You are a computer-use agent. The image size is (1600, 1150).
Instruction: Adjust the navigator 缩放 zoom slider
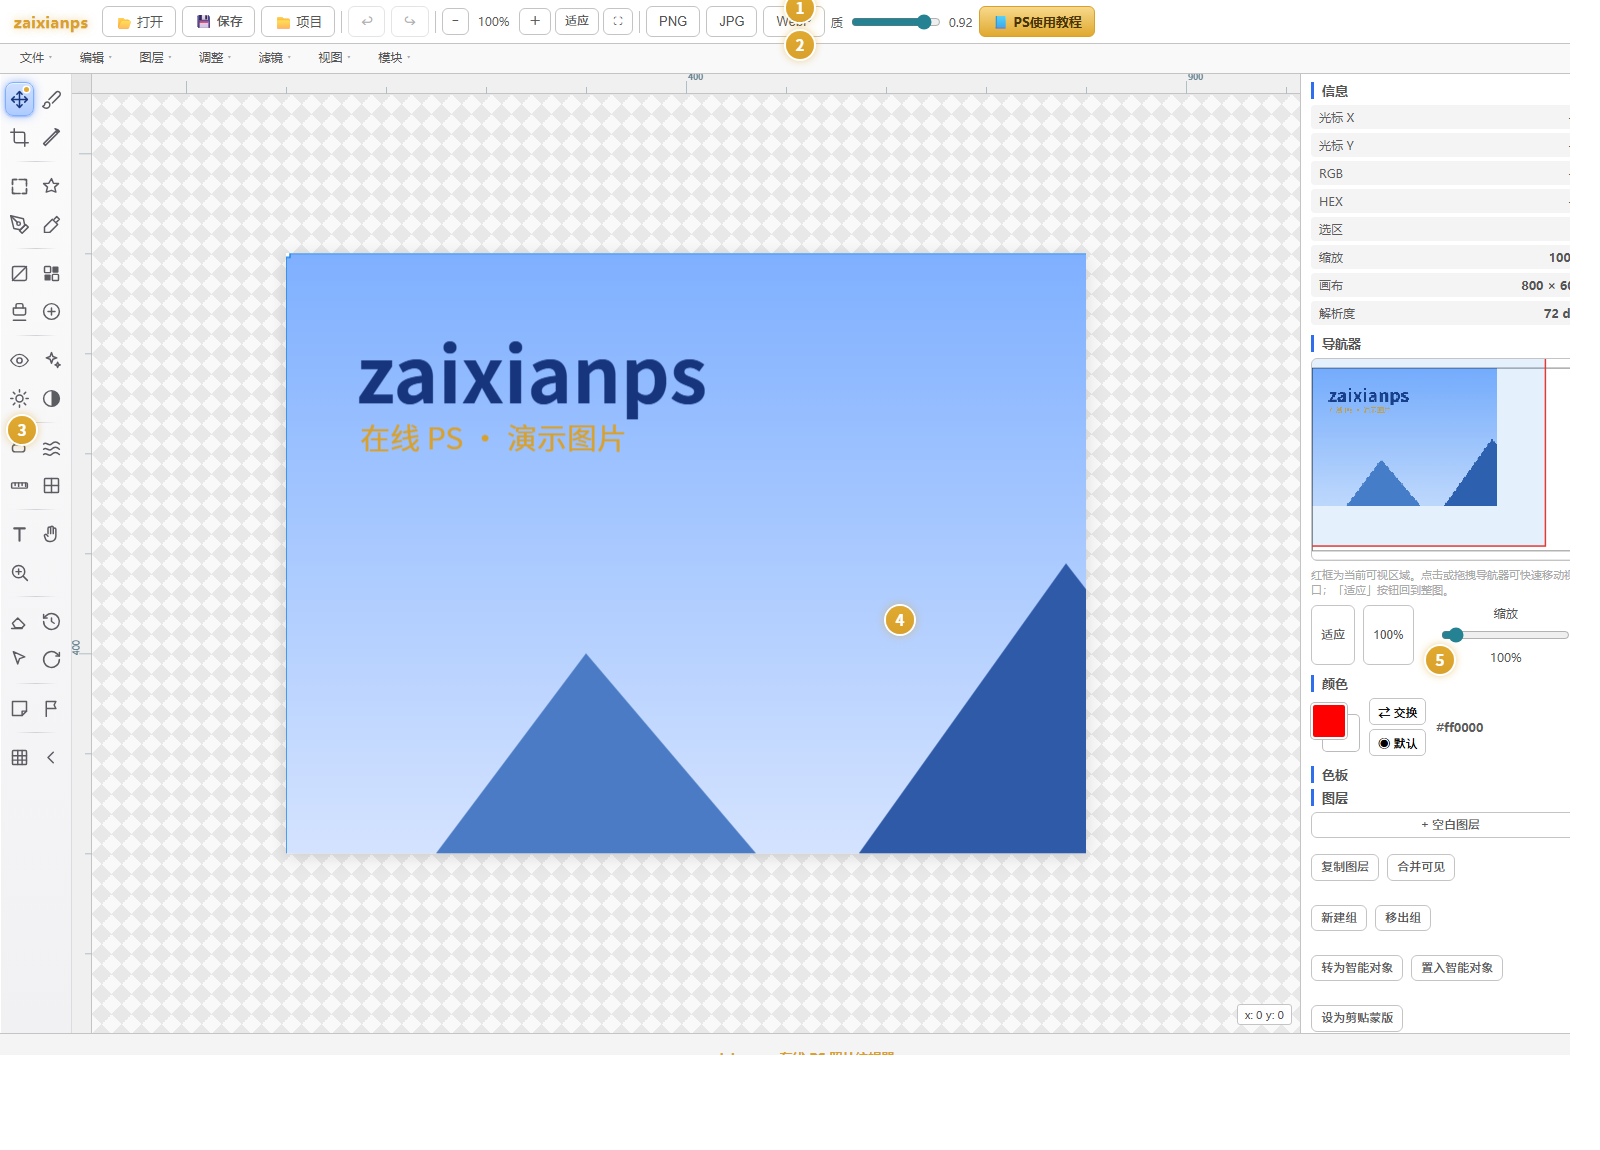click(x=1505, y=635)
